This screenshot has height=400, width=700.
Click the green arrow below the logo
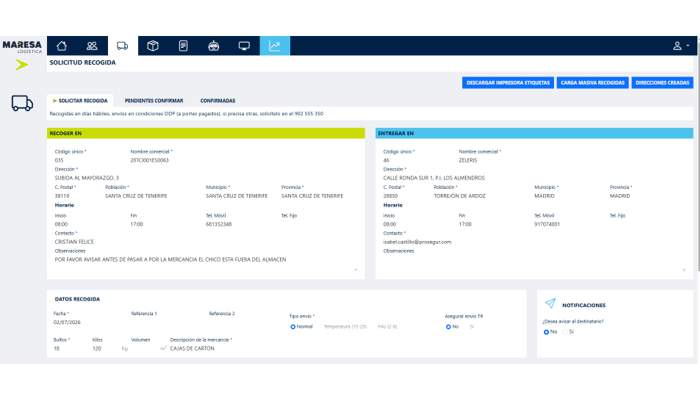pos(21,65)
